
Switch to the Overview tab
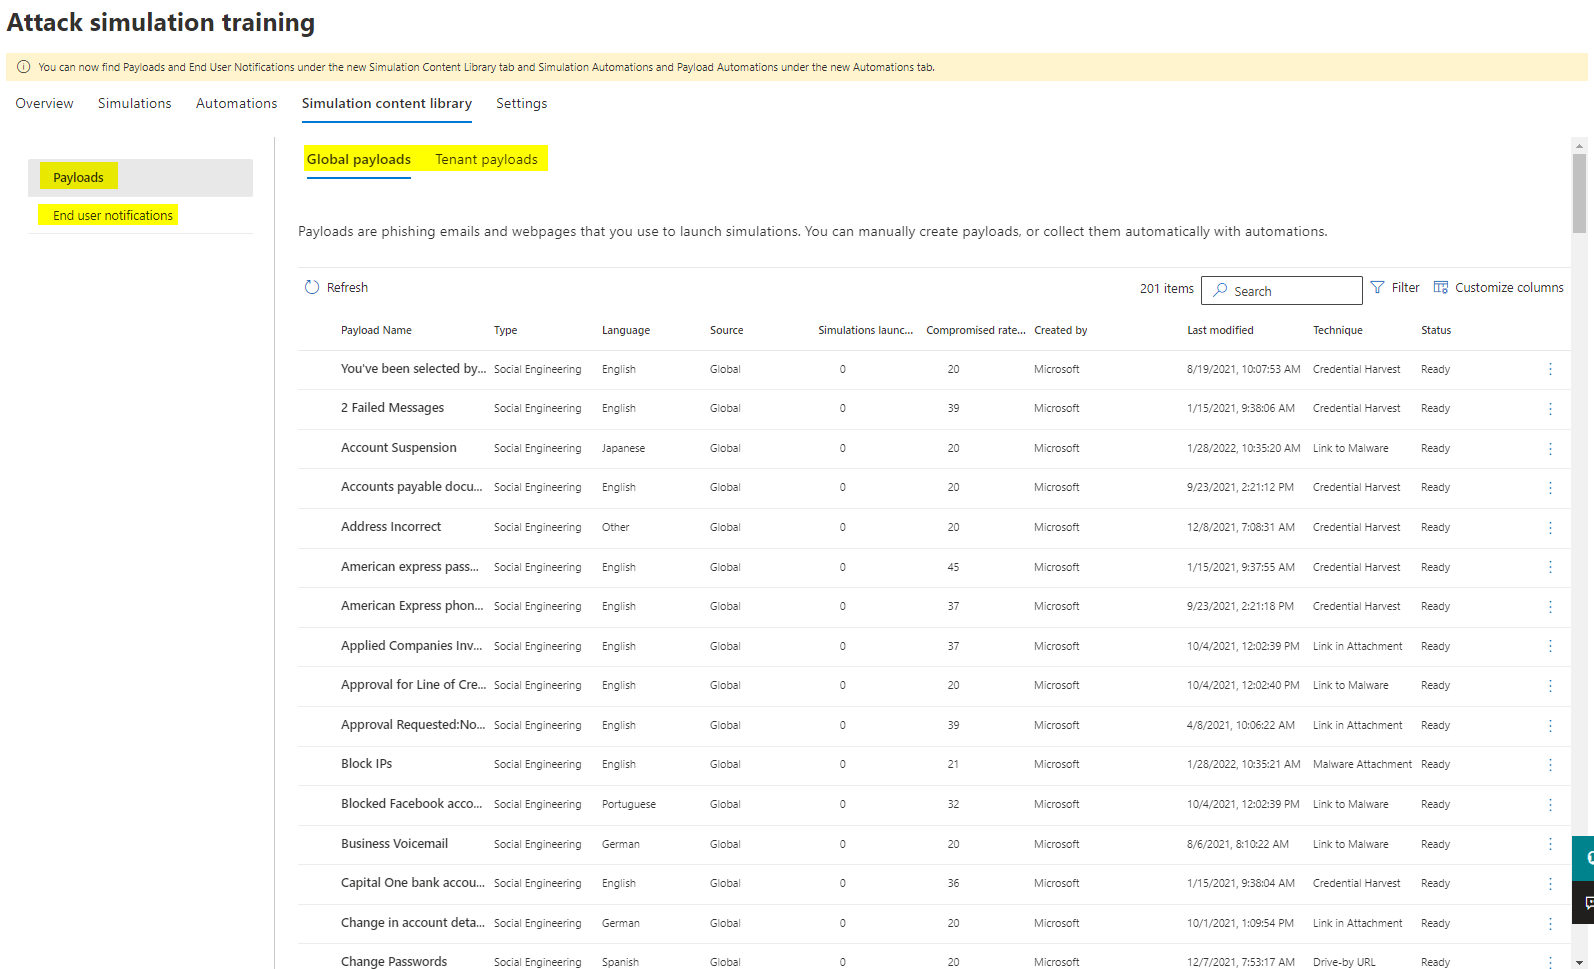(44, 104)
